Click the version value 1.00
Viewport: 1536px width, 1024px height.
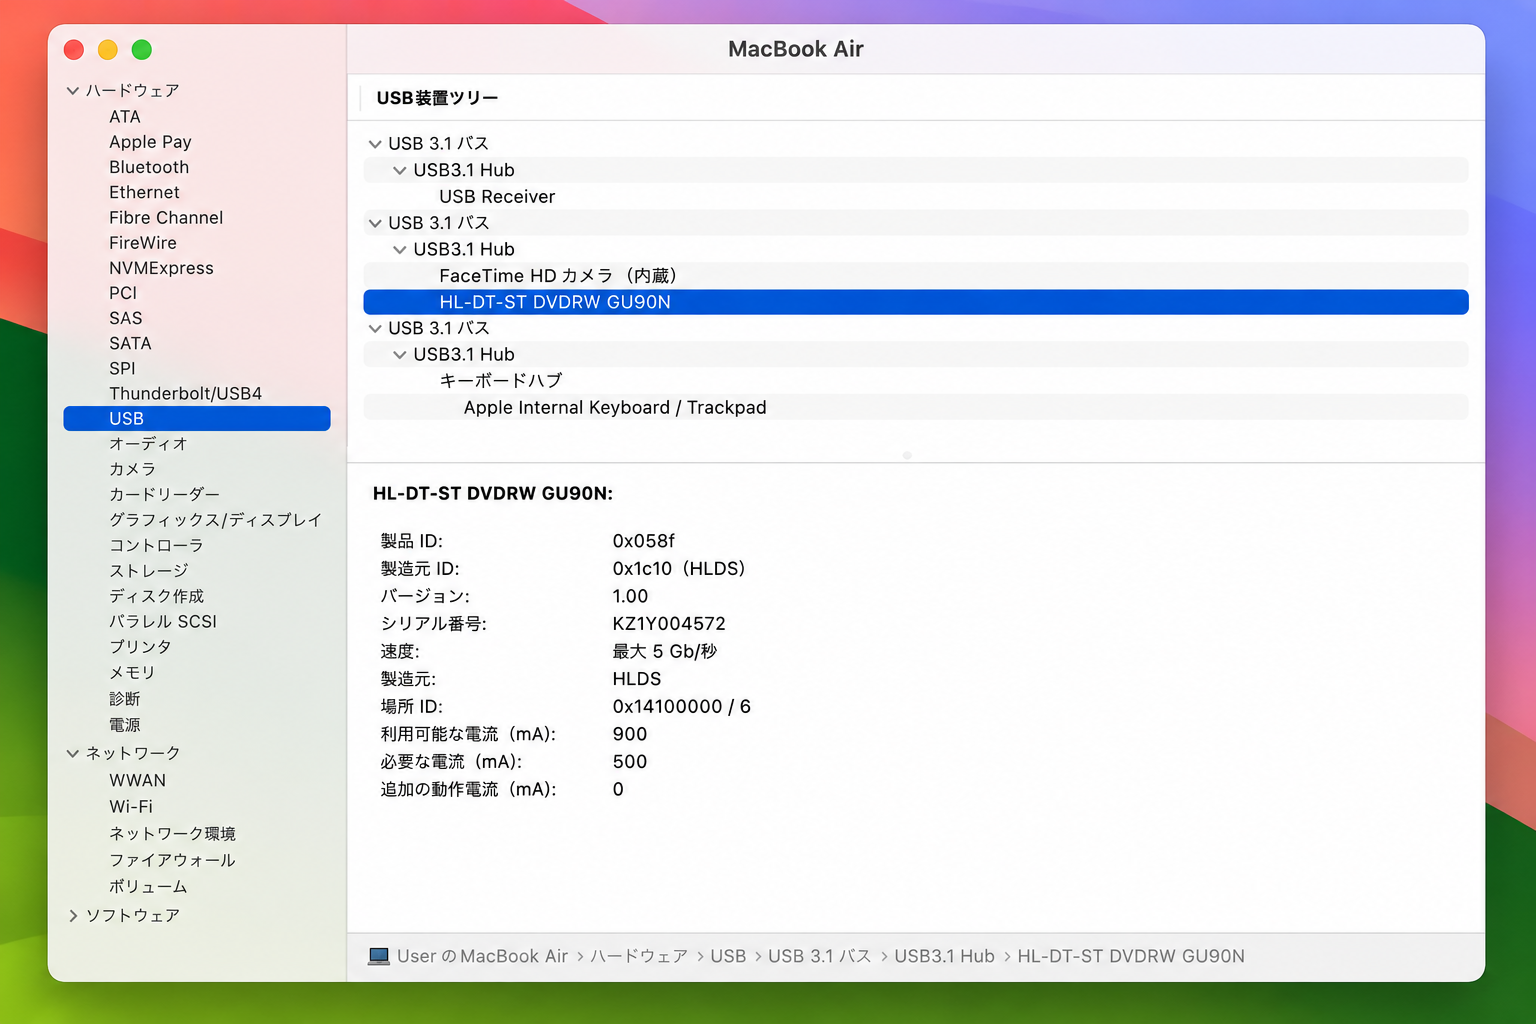coord(630,596)
